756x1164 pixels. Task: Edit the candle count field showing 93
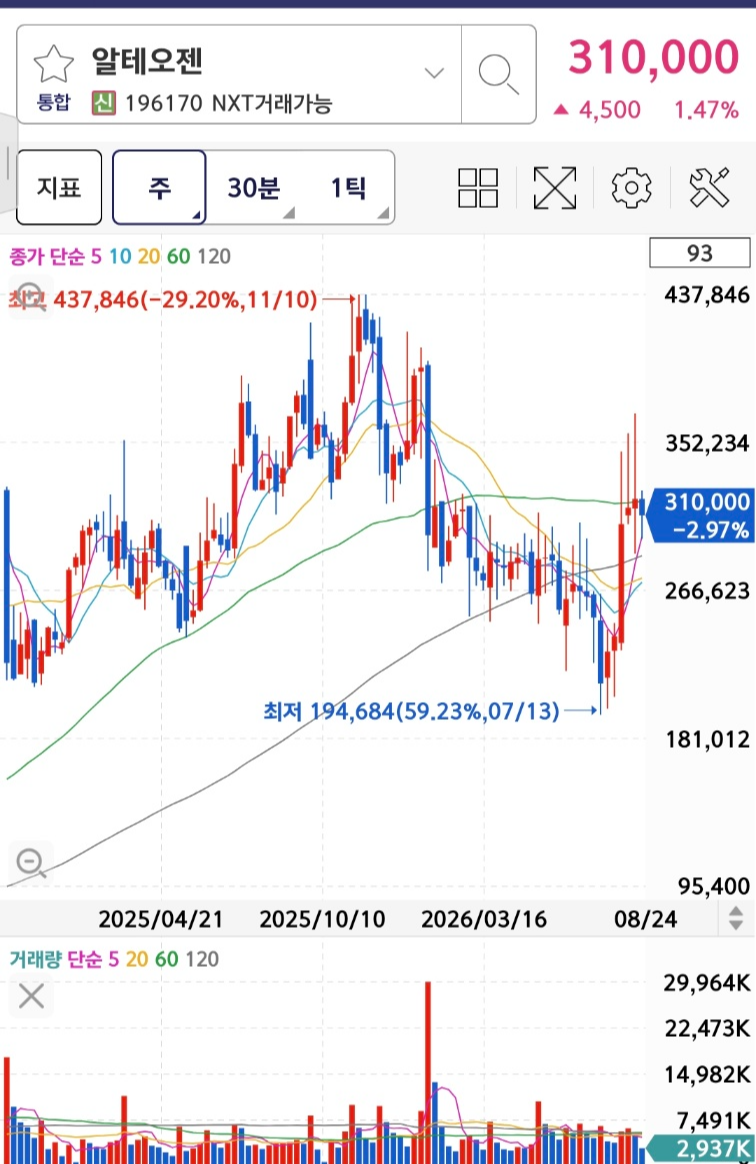(x=700, y=253)
